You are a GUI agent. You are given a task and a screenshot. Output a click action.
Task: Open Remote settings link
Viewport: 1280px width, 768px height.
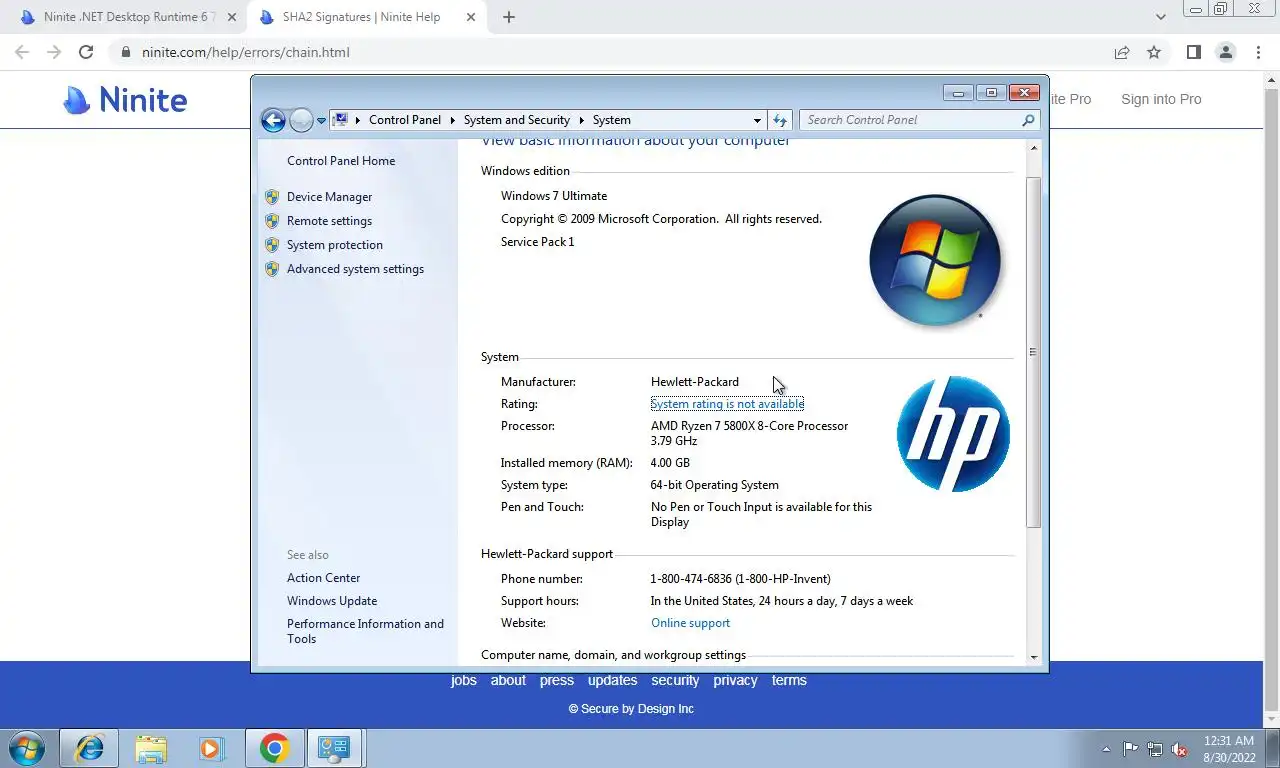pos(329,221)
